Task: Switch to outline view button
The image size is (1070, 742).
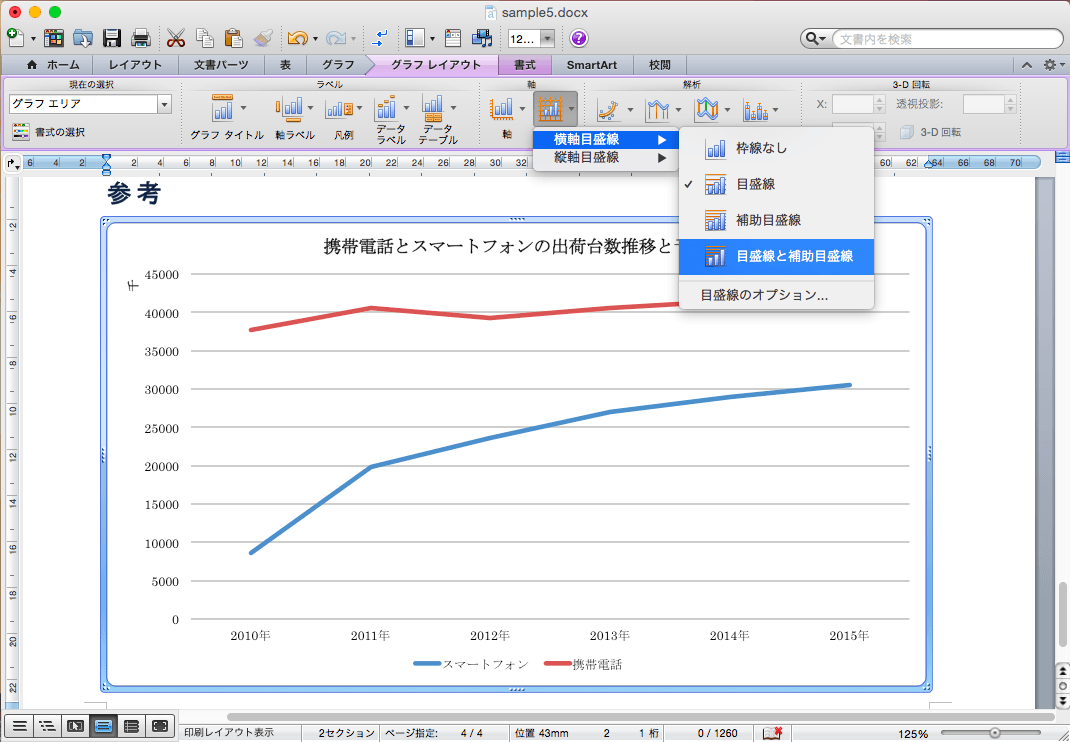Action: click(47, 726)
